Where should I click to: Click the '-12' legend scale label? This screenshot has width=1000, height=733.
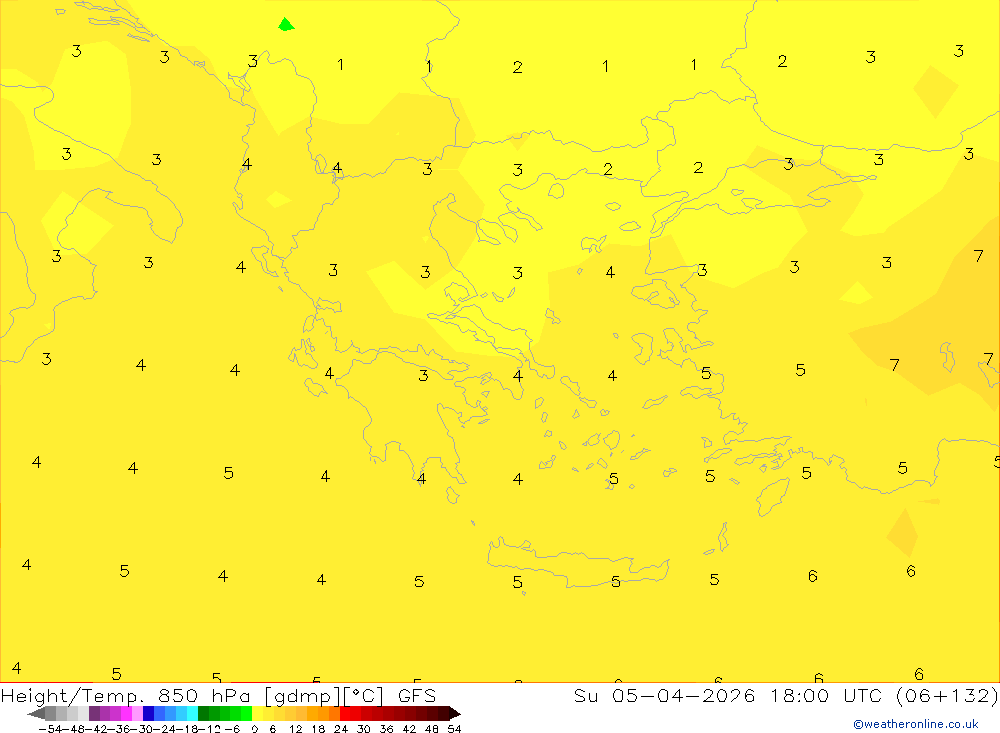210,728
